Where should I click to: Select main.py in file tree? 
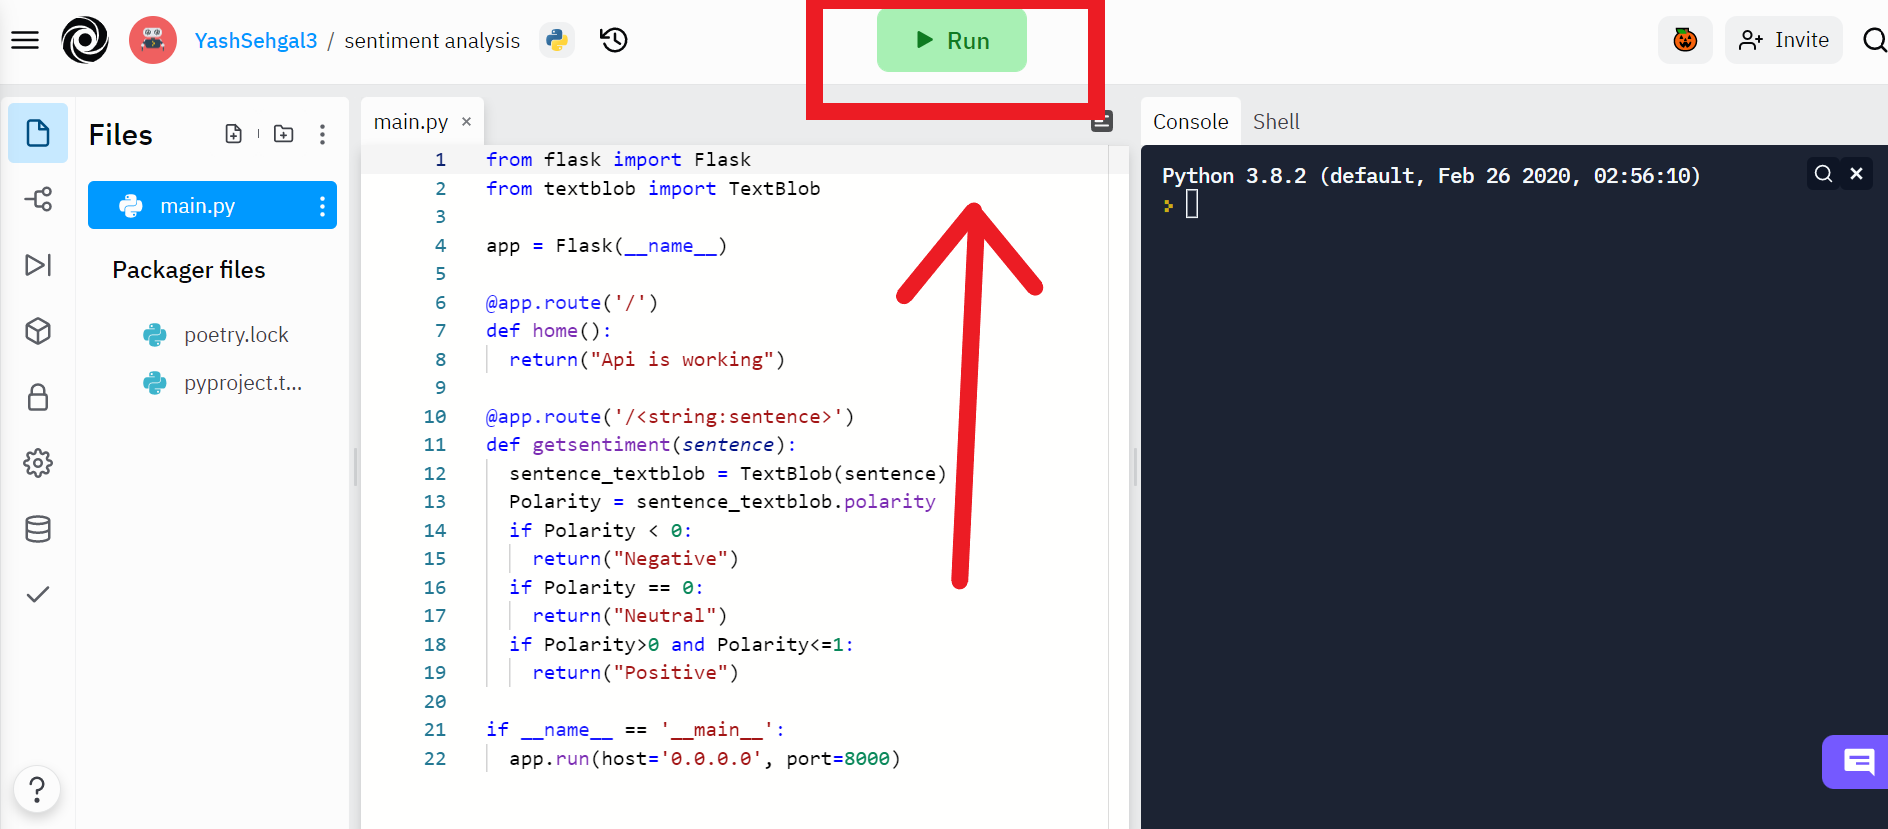[212, 205]
